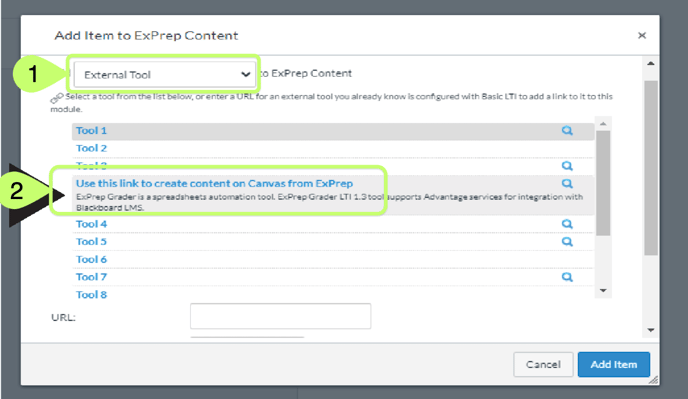This screenshot has height=399, width=688.
Task: Select Tool 6 from the list
Action: (91, 259)
